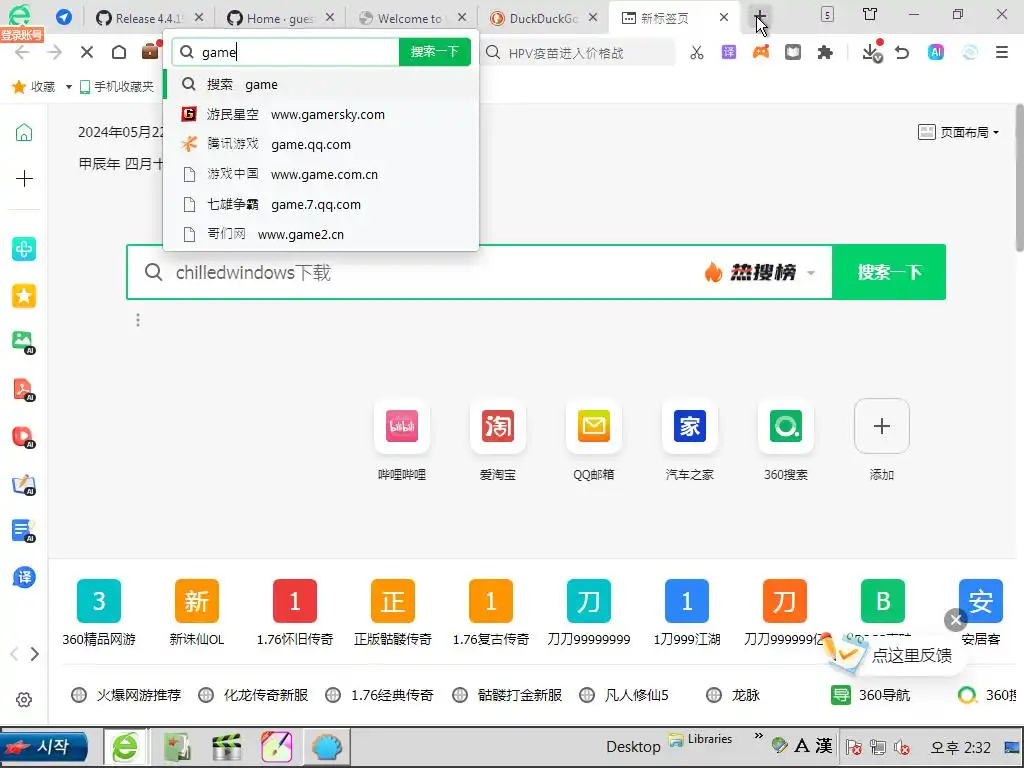The height and width of the screenshot is (768, 1024).
Task: Open the 360搜索 shortcut tile
Action: pyautogui.click(x=786, y=426)
